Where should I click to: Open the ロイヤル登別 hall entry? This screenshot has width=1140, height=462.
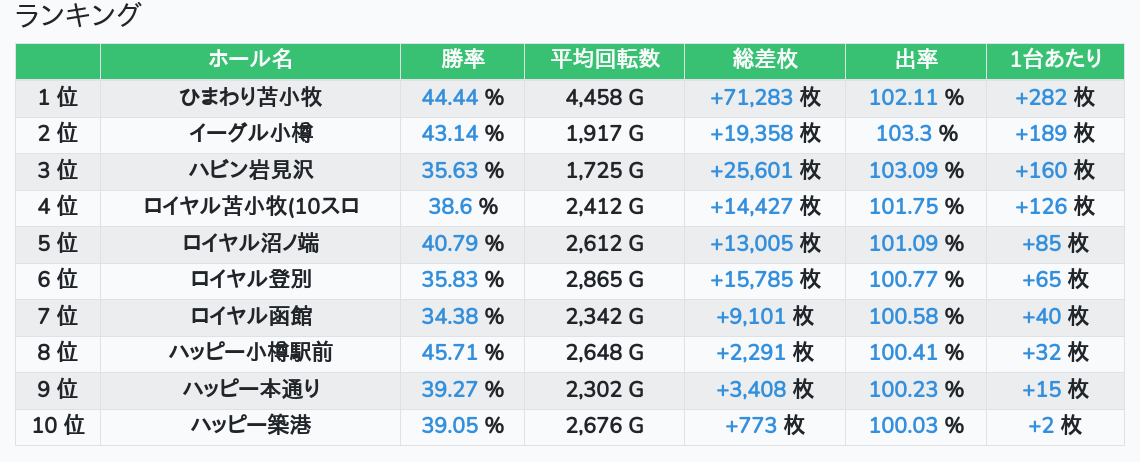[250, 280]
